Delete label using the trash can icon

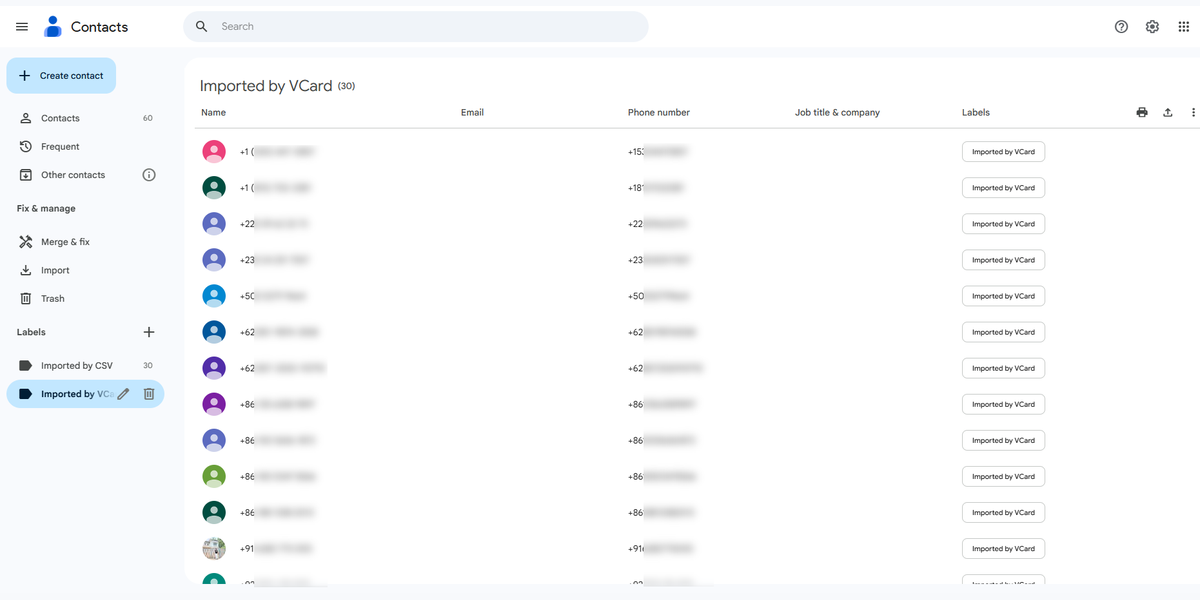click(x=149, y=394)
